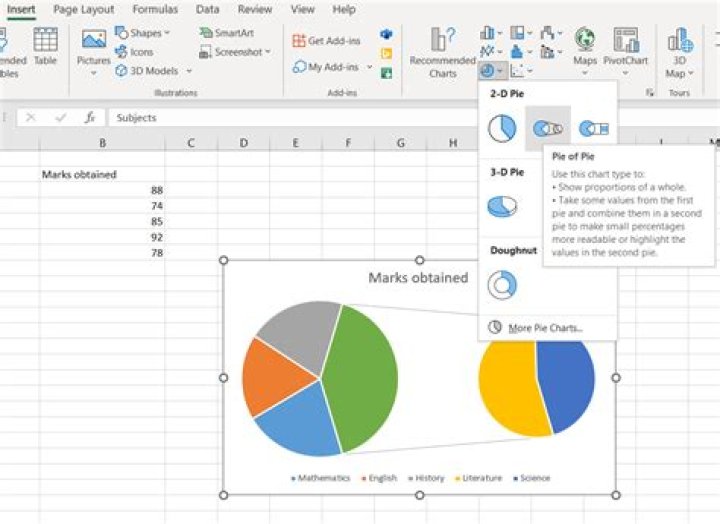Select the Pie of Pie chart type
720x524 pixels.
547,128
